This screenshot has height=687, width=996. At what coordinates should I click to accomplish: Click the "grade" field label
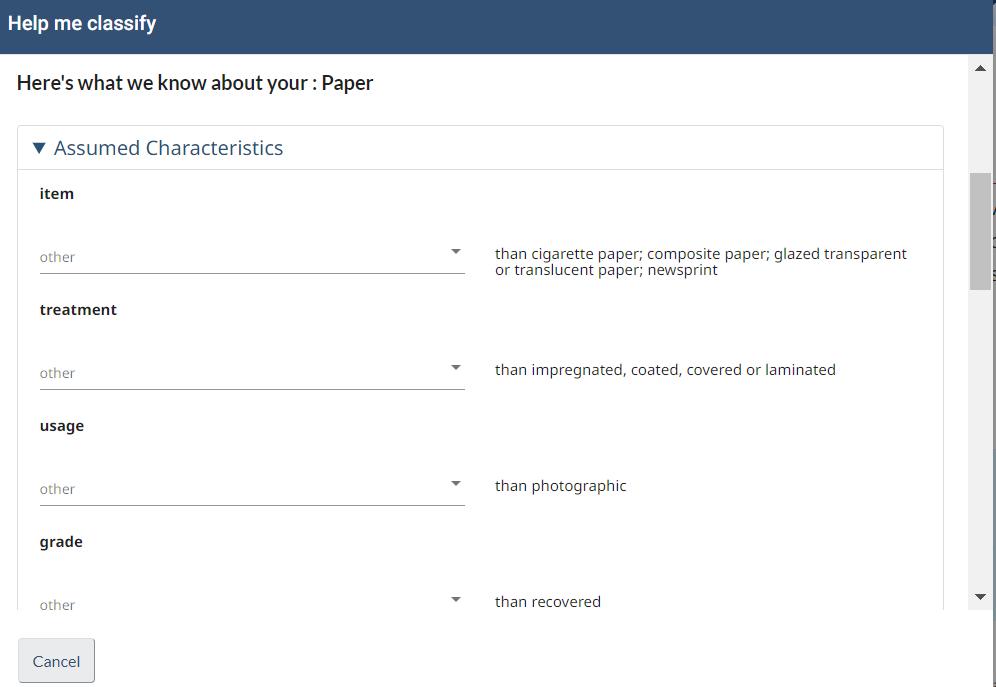point(61,542)
